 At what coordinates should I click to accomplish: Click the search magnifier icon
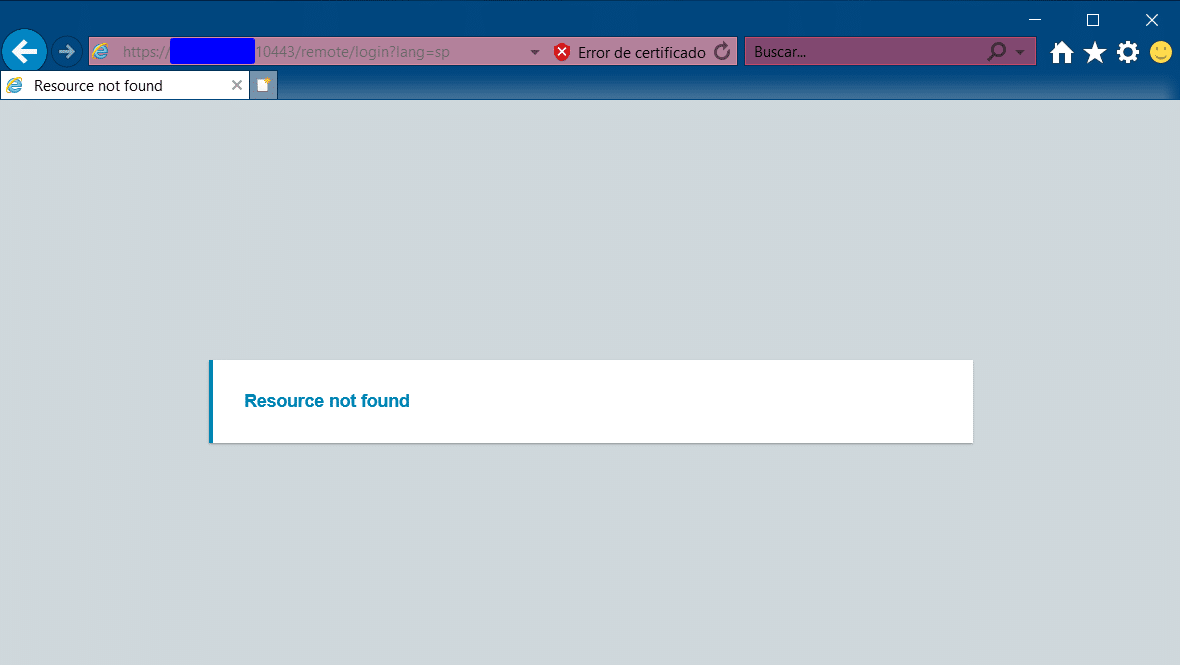pyautogui.click(x=996, y=51)
